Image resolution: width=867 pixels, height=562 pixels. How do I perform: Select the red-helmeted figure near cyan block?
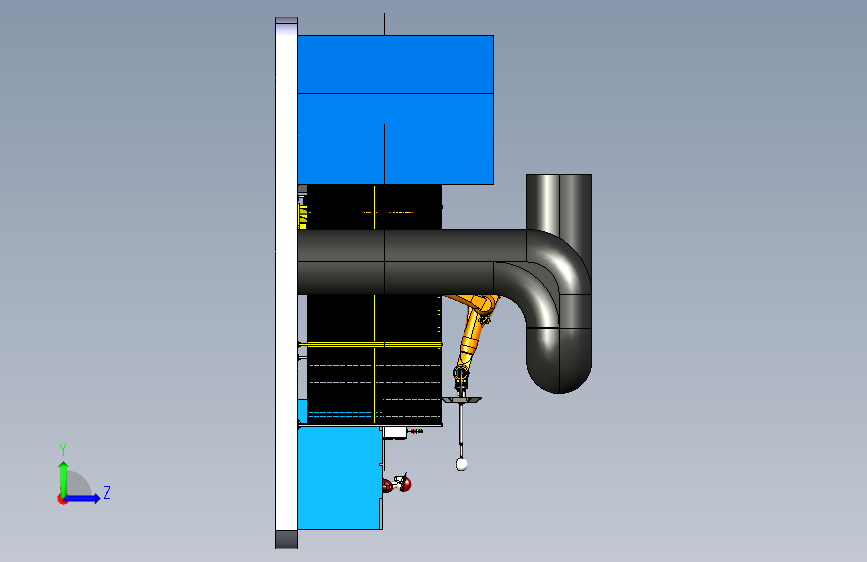tap(397, 484)
